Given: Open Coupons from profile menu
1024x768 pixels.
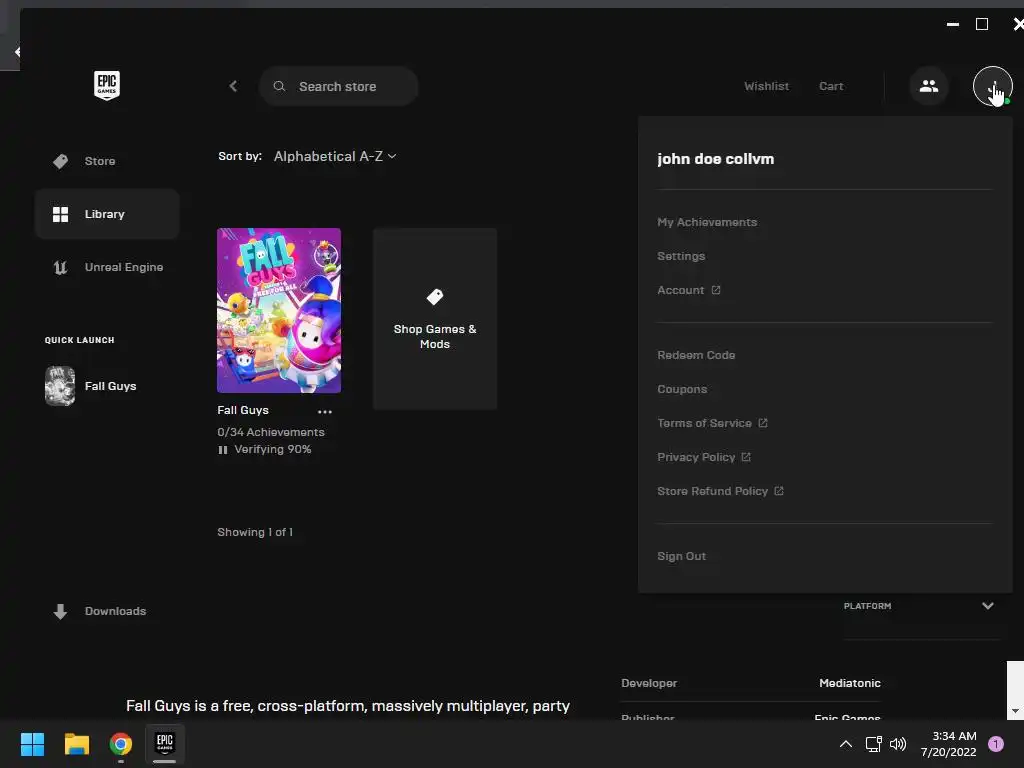Looking at the screenshot, I should point(682,389).
